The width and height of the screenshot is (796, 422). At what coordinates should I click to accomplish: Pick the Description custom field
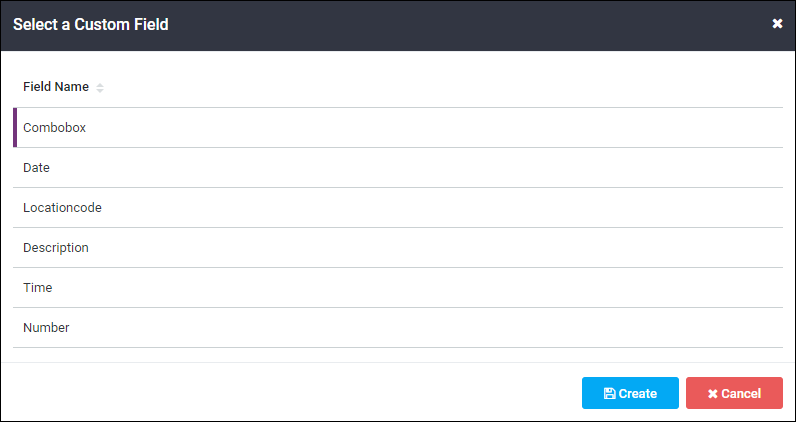pyautogui.click(x=398, y=248)
